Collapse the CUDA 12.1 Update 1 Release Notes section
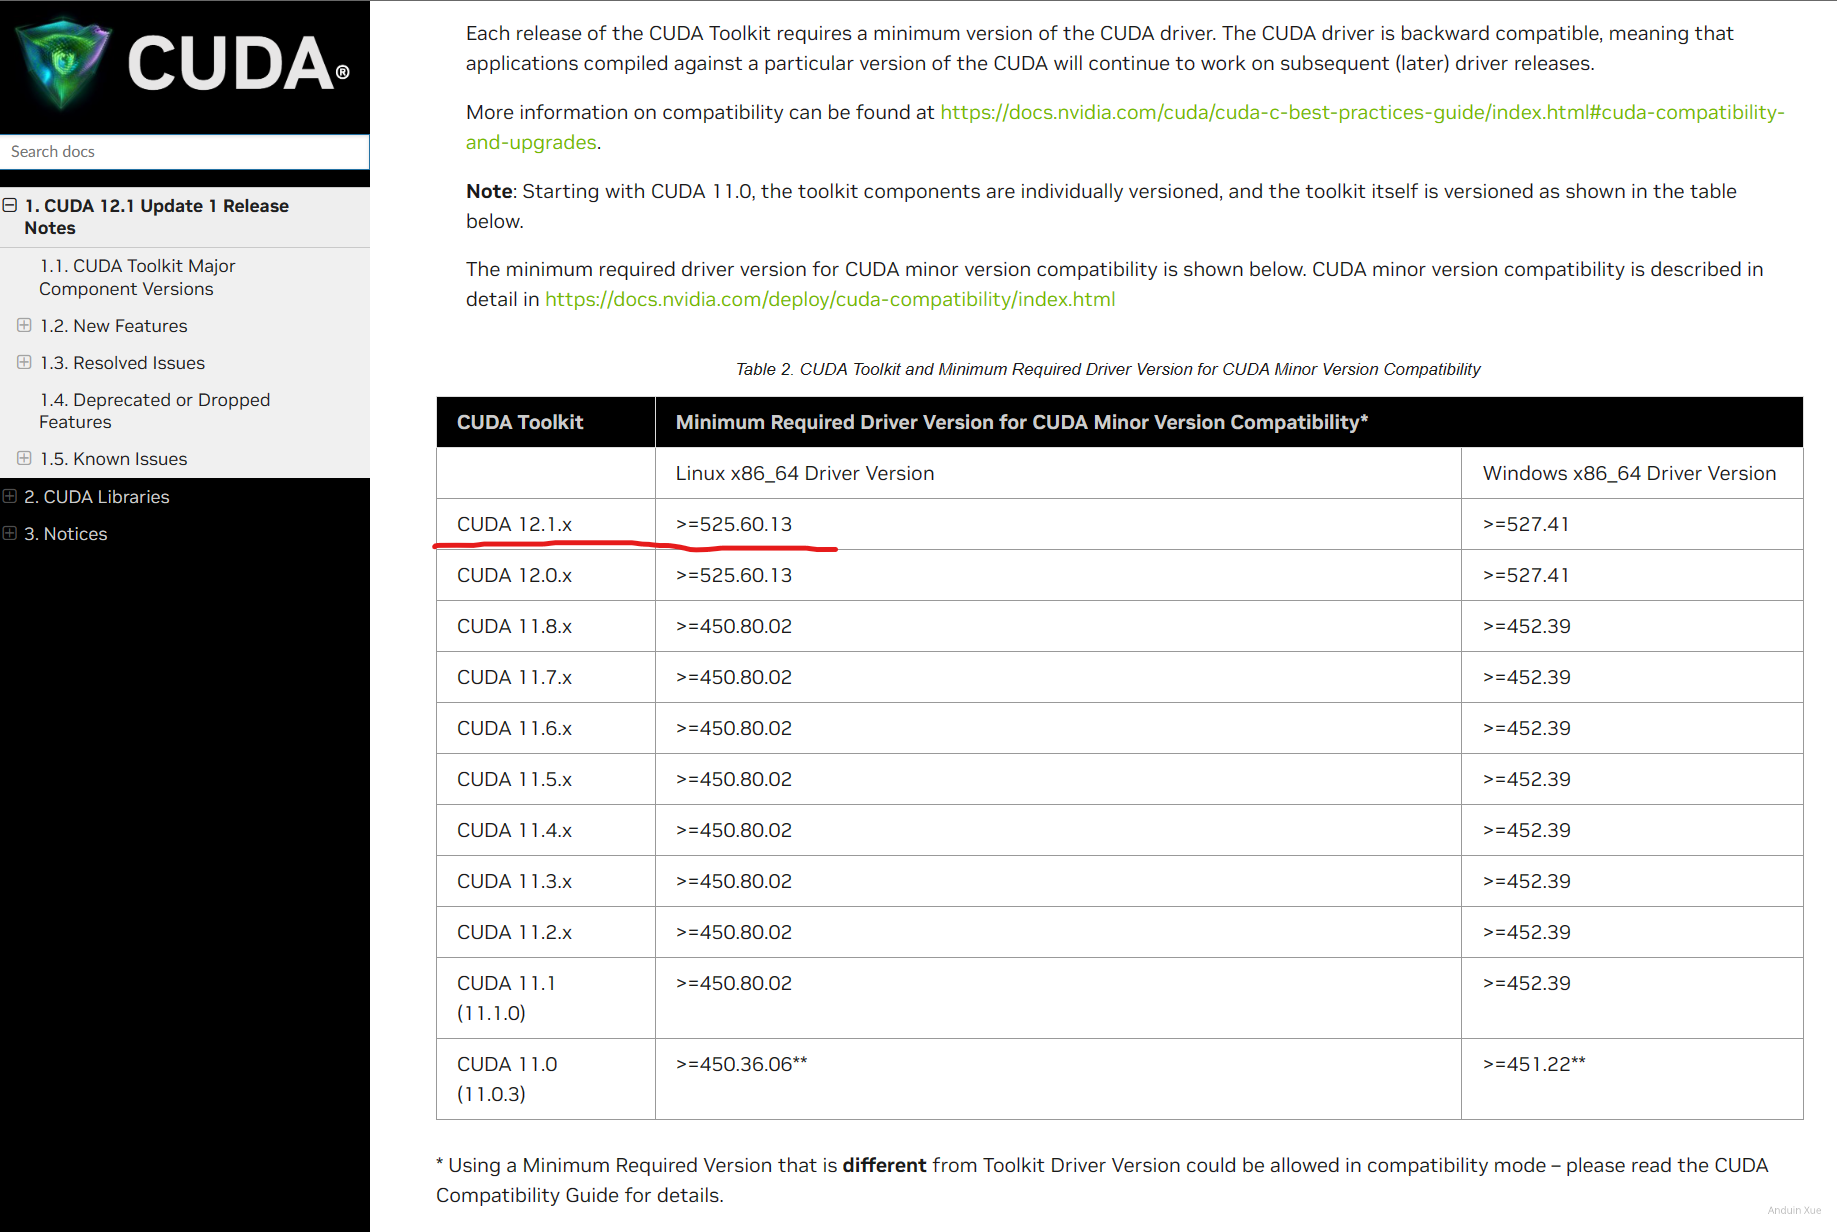 (10, 206)
